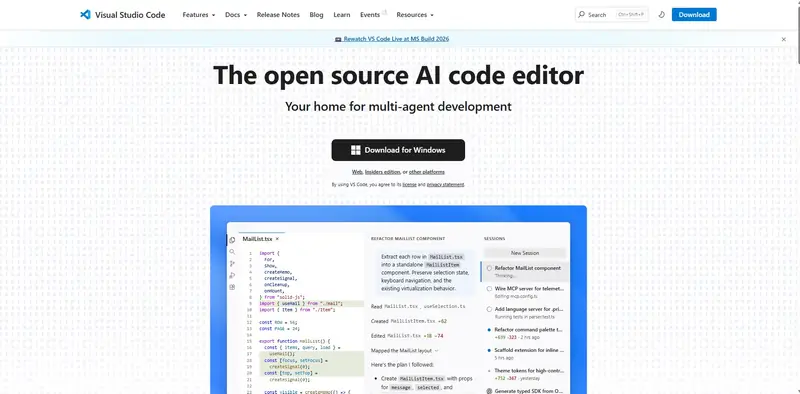
Task: Click the Visual Studio Code brand text
Action: coord(130,15)
